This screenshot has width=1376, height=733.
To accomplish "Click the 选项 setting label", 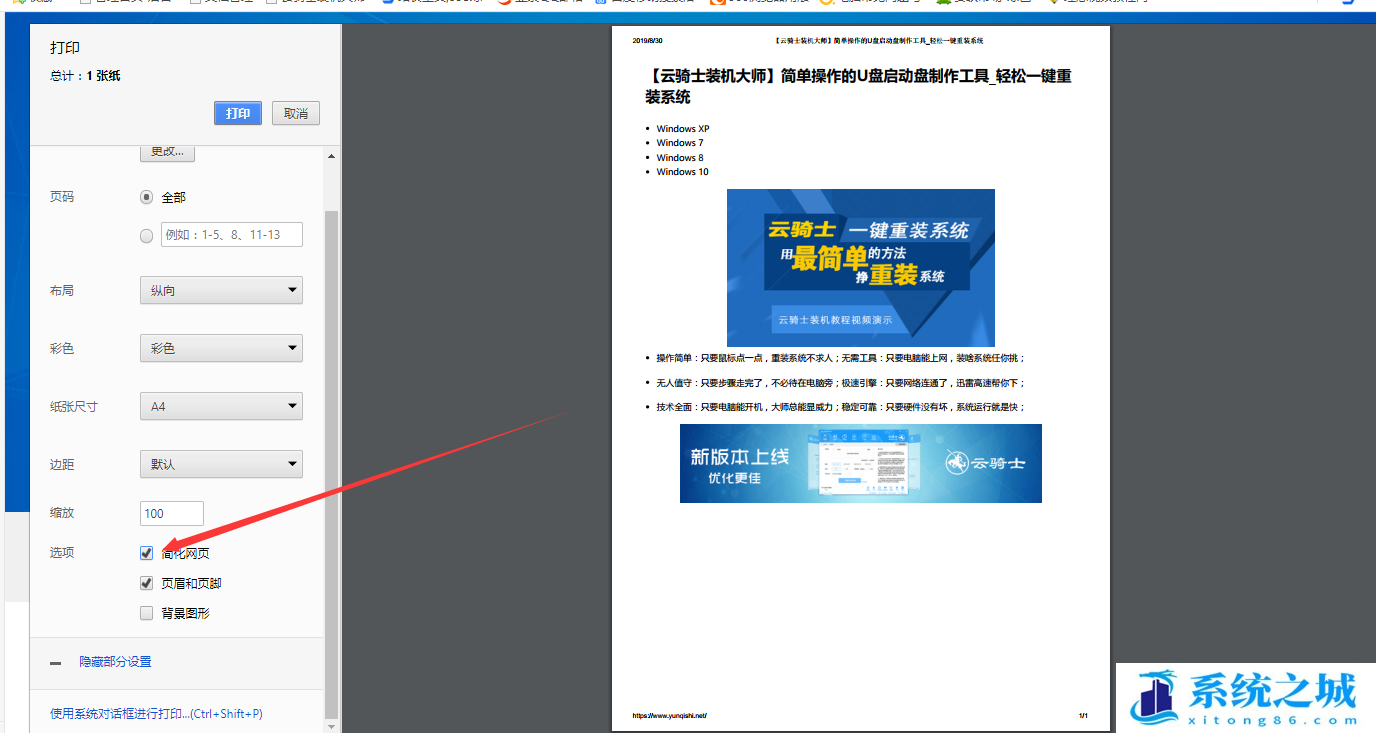I will [x=62, y=552].
